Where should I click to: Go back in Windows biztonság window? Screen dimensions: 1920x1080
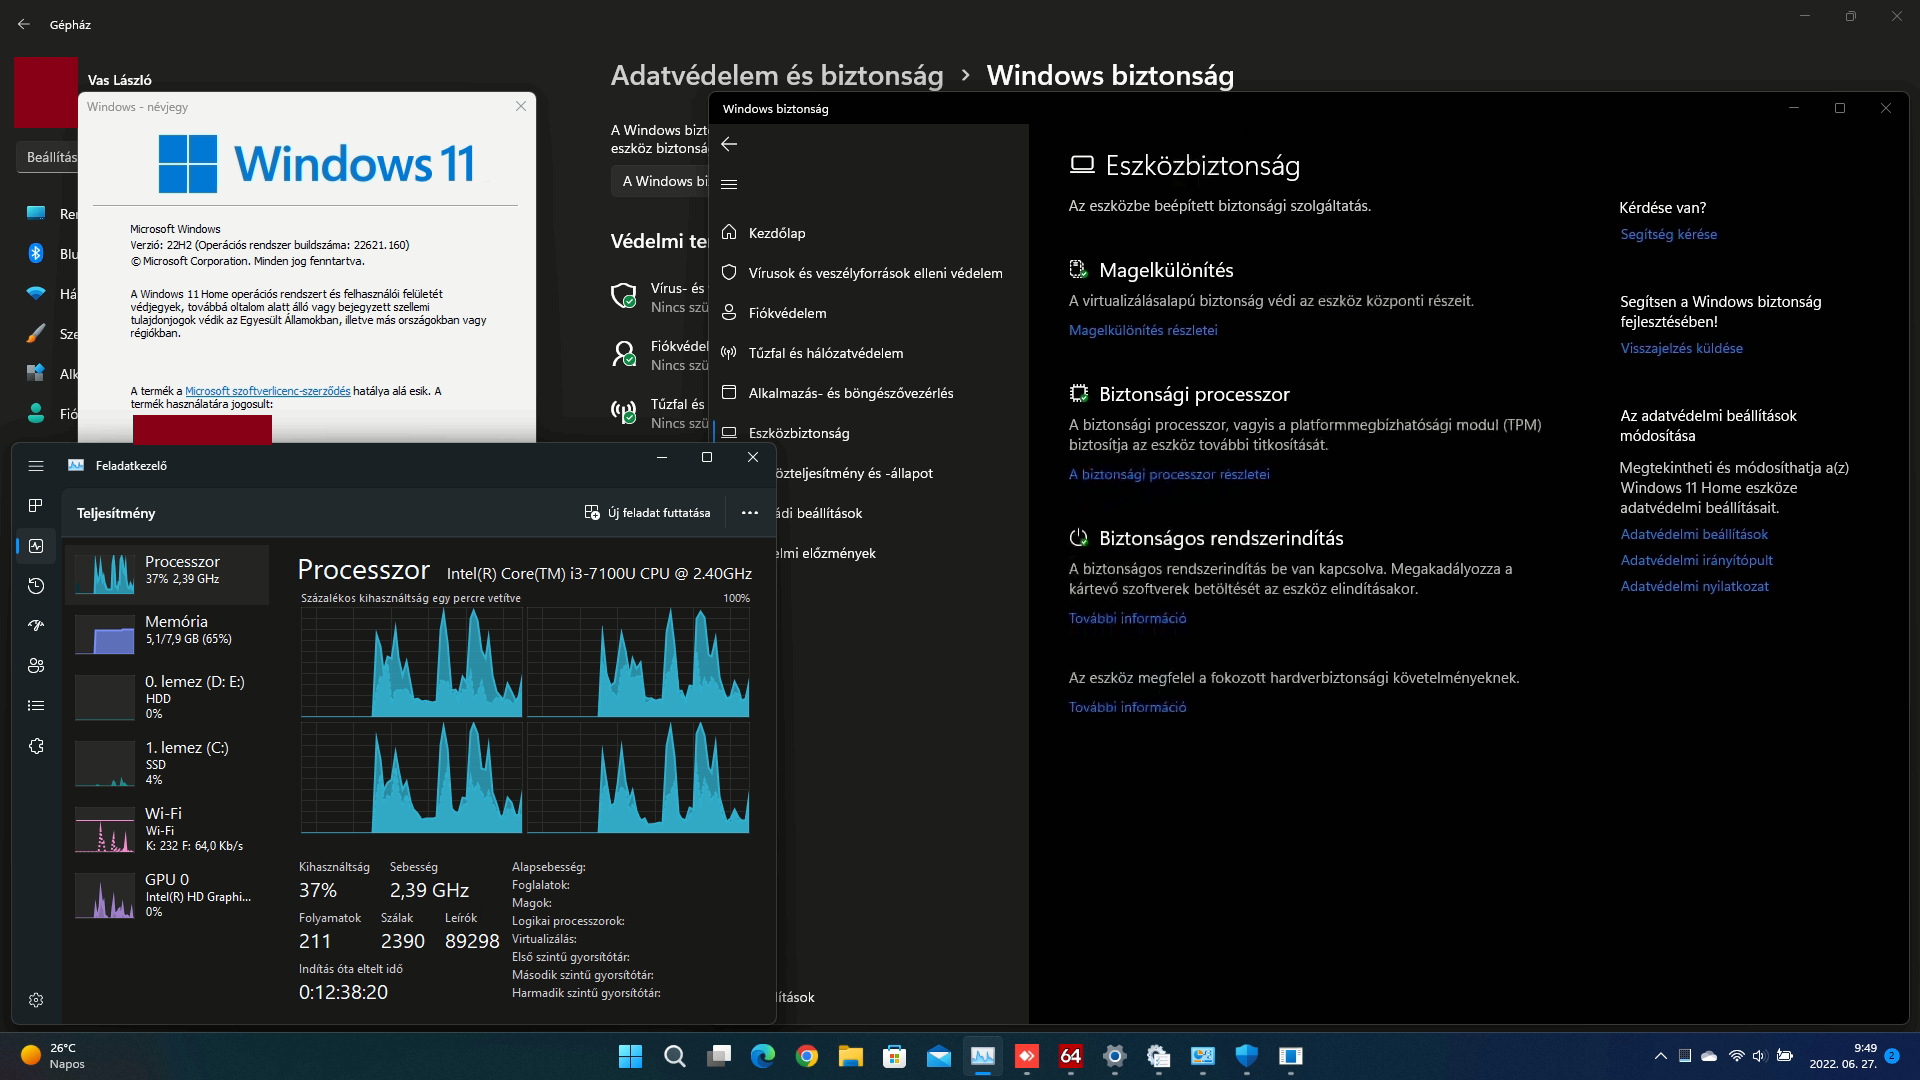(x=729, y=144)
